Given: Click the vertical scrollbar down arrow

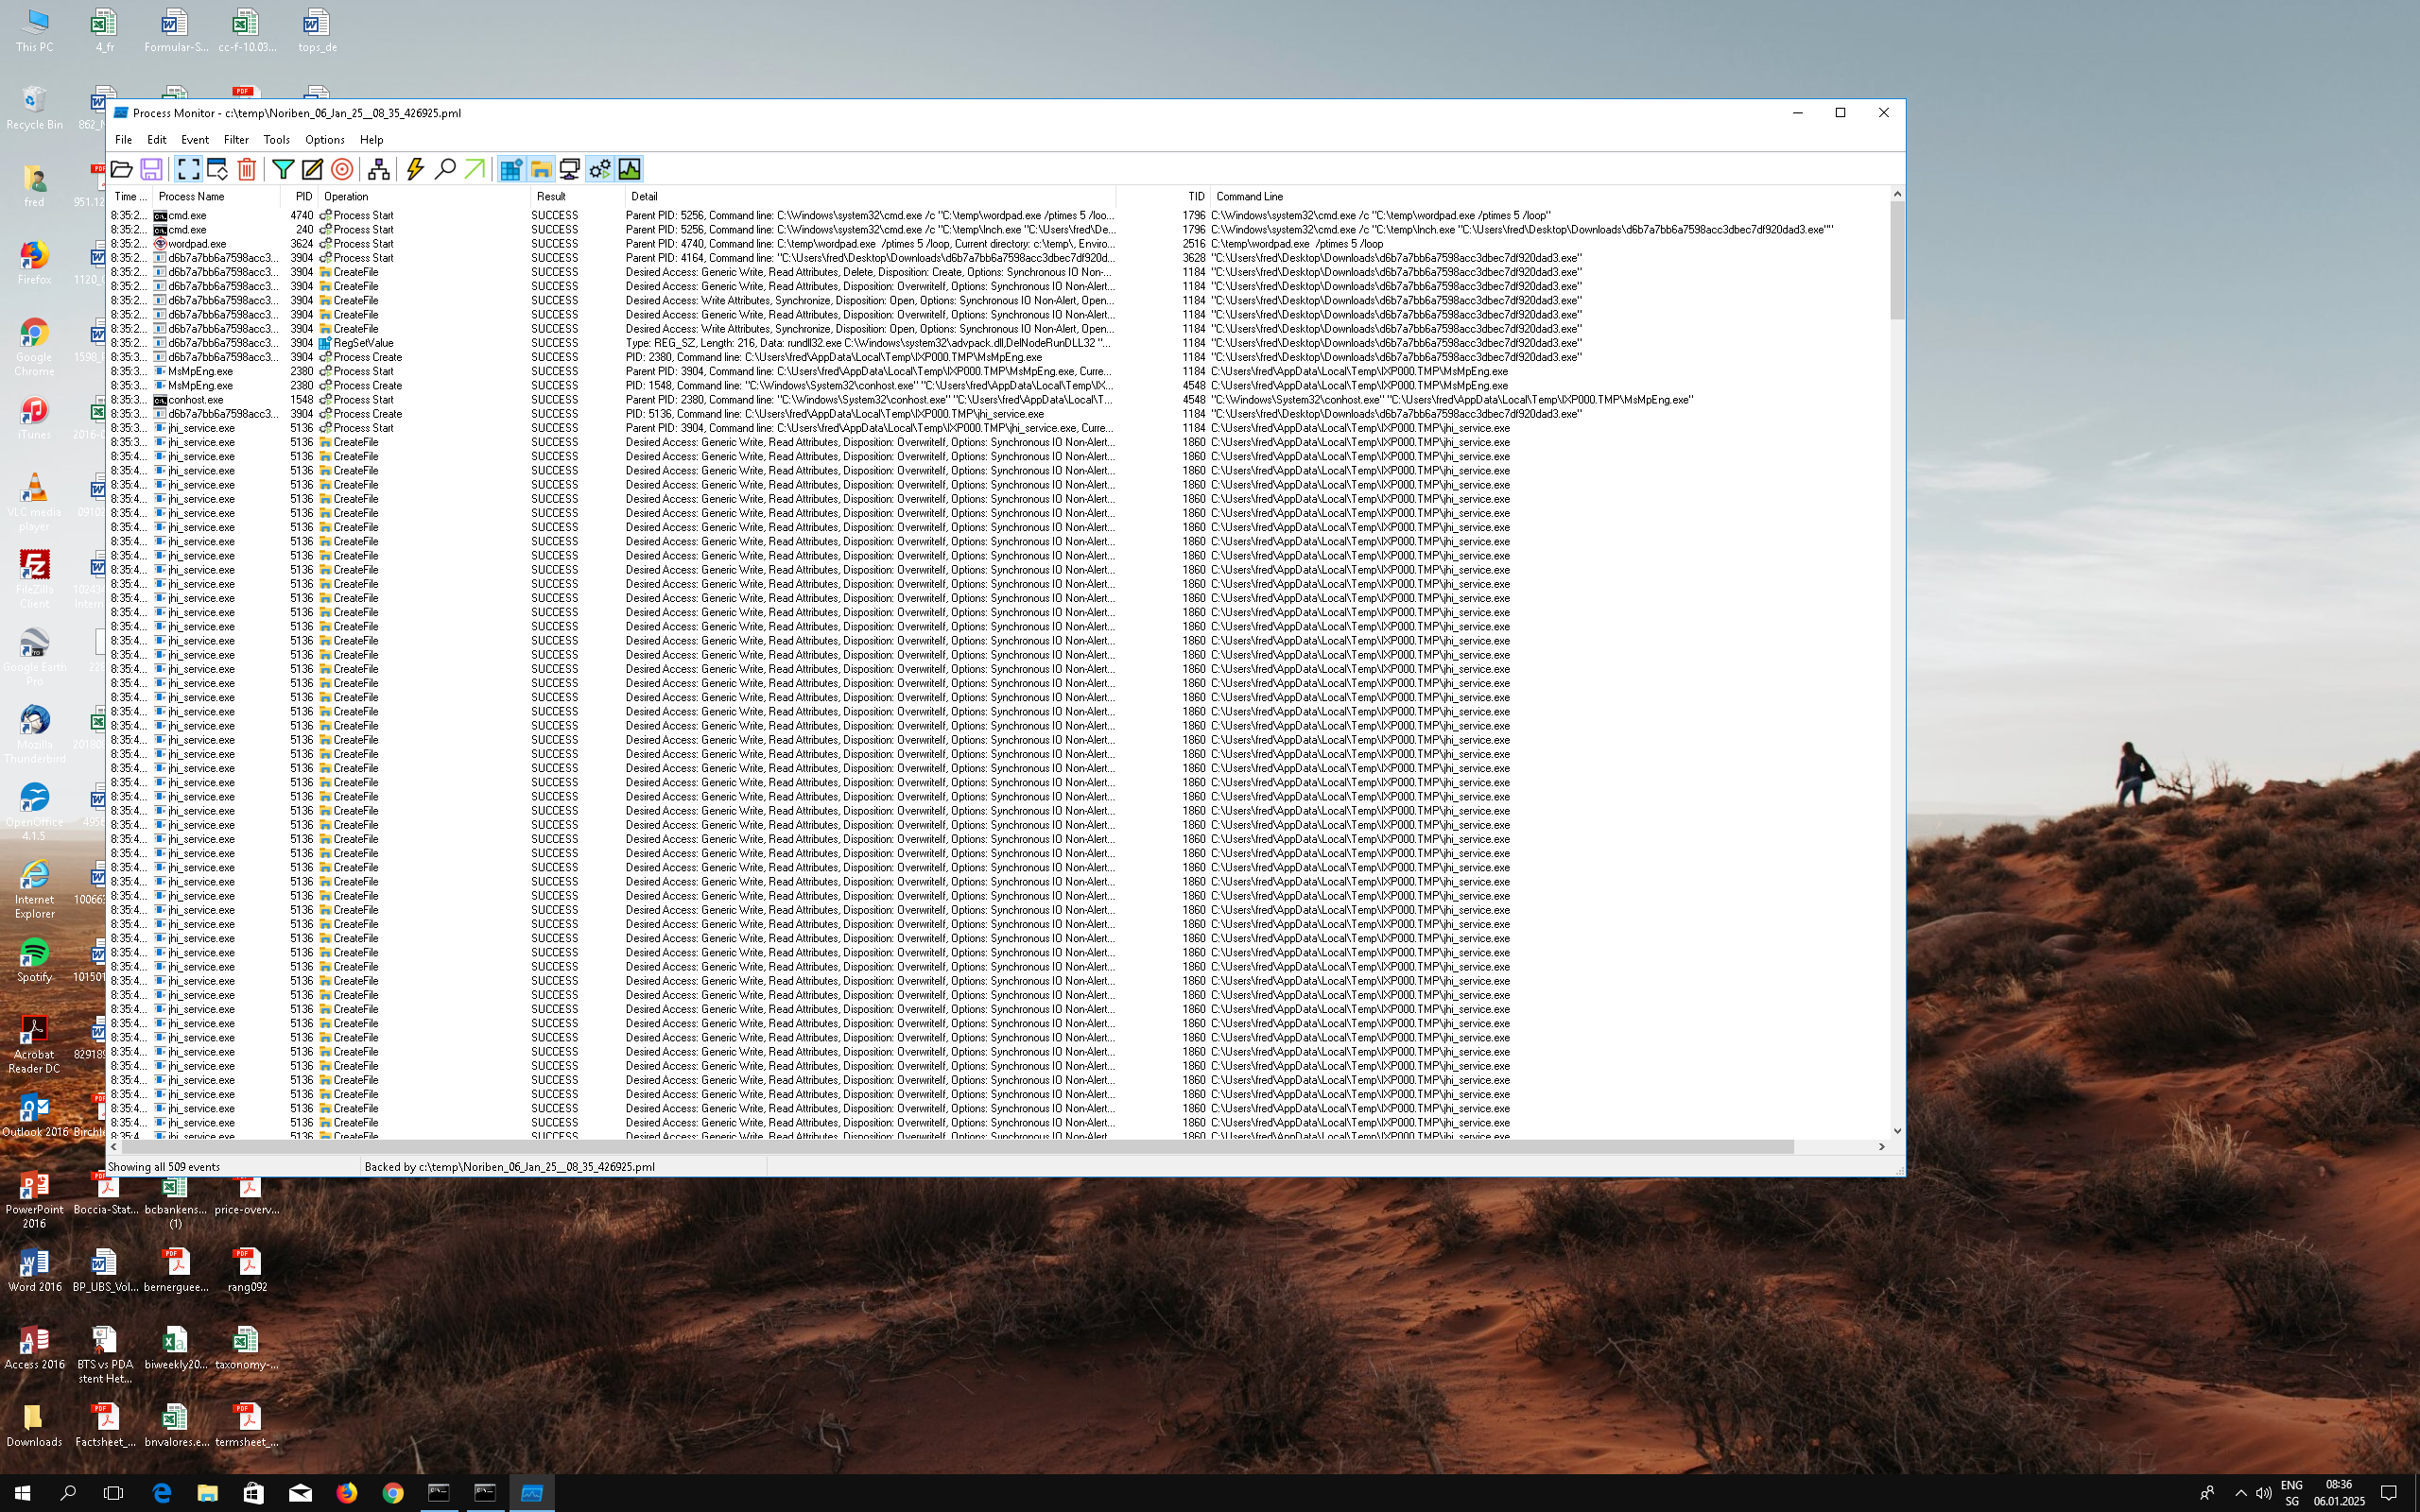Looking at the screenshot, I should click(1896, 1131).
